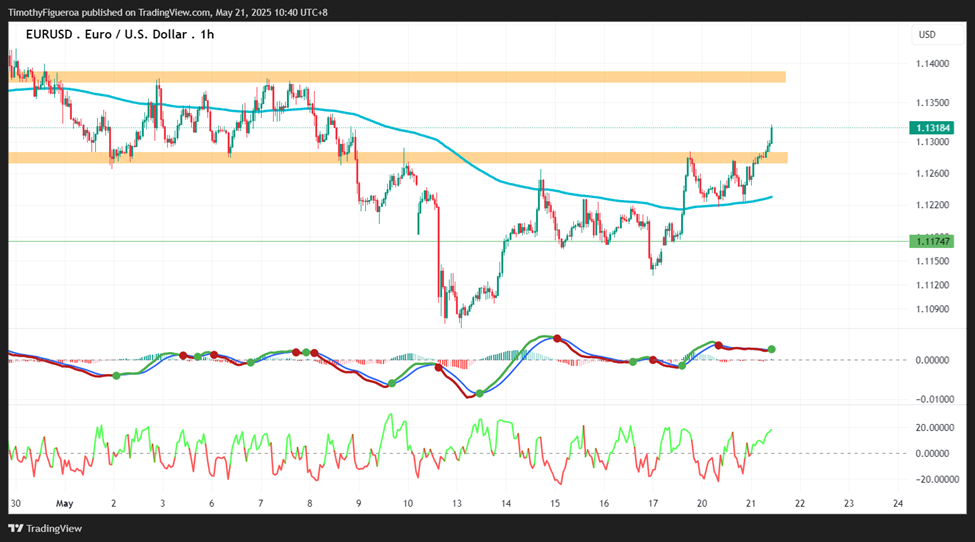The width and height of the screenshot is (975, 542).
Task: Select the current price label 1.13184
Action: tap(931, 128)
